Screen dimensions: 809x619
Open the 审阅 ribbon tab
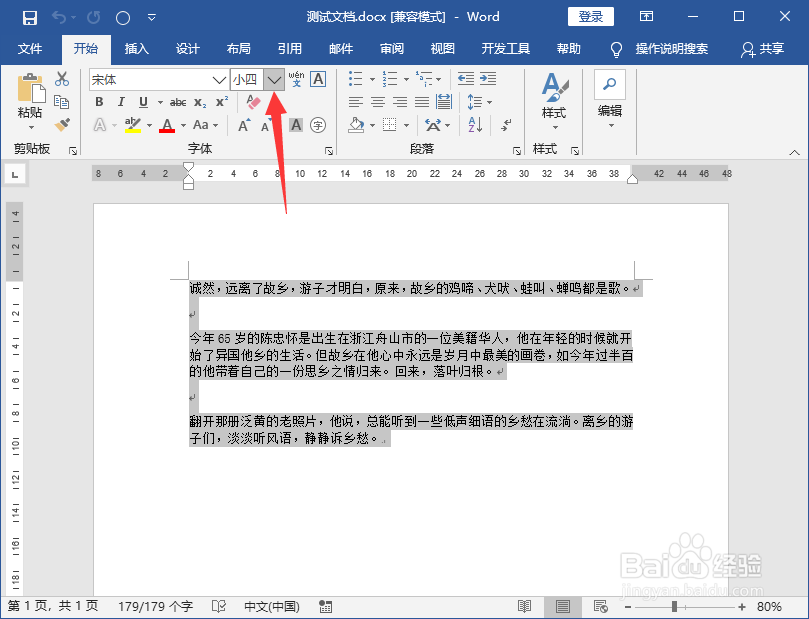click(391, 47)
